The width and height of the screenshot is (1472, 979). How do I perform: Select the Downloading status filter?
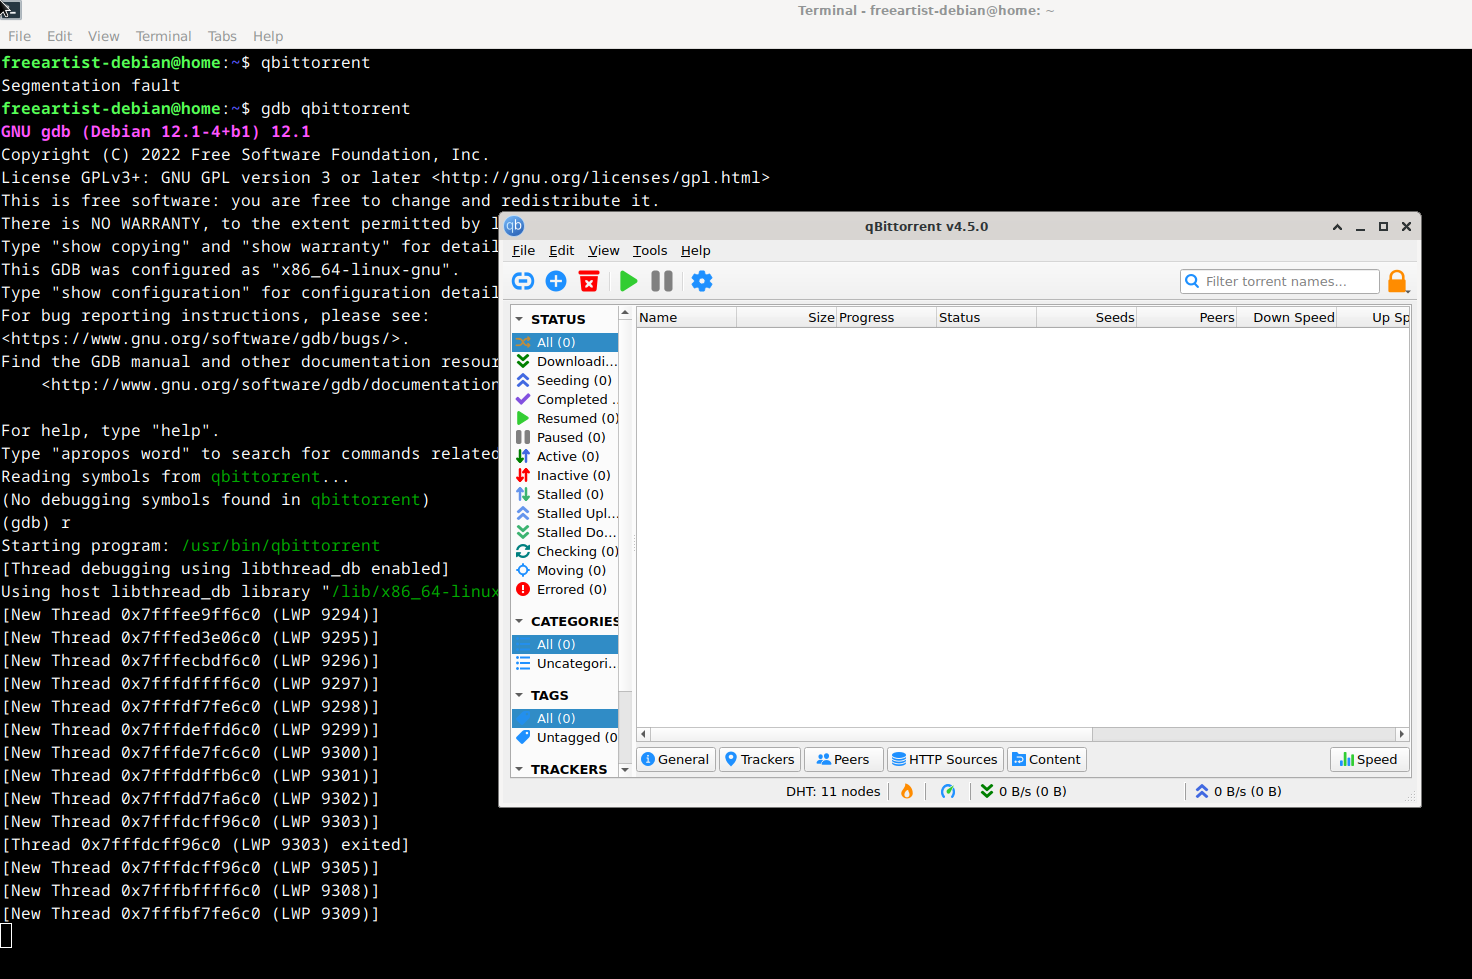pyautogui.click(x=565, y=361)
